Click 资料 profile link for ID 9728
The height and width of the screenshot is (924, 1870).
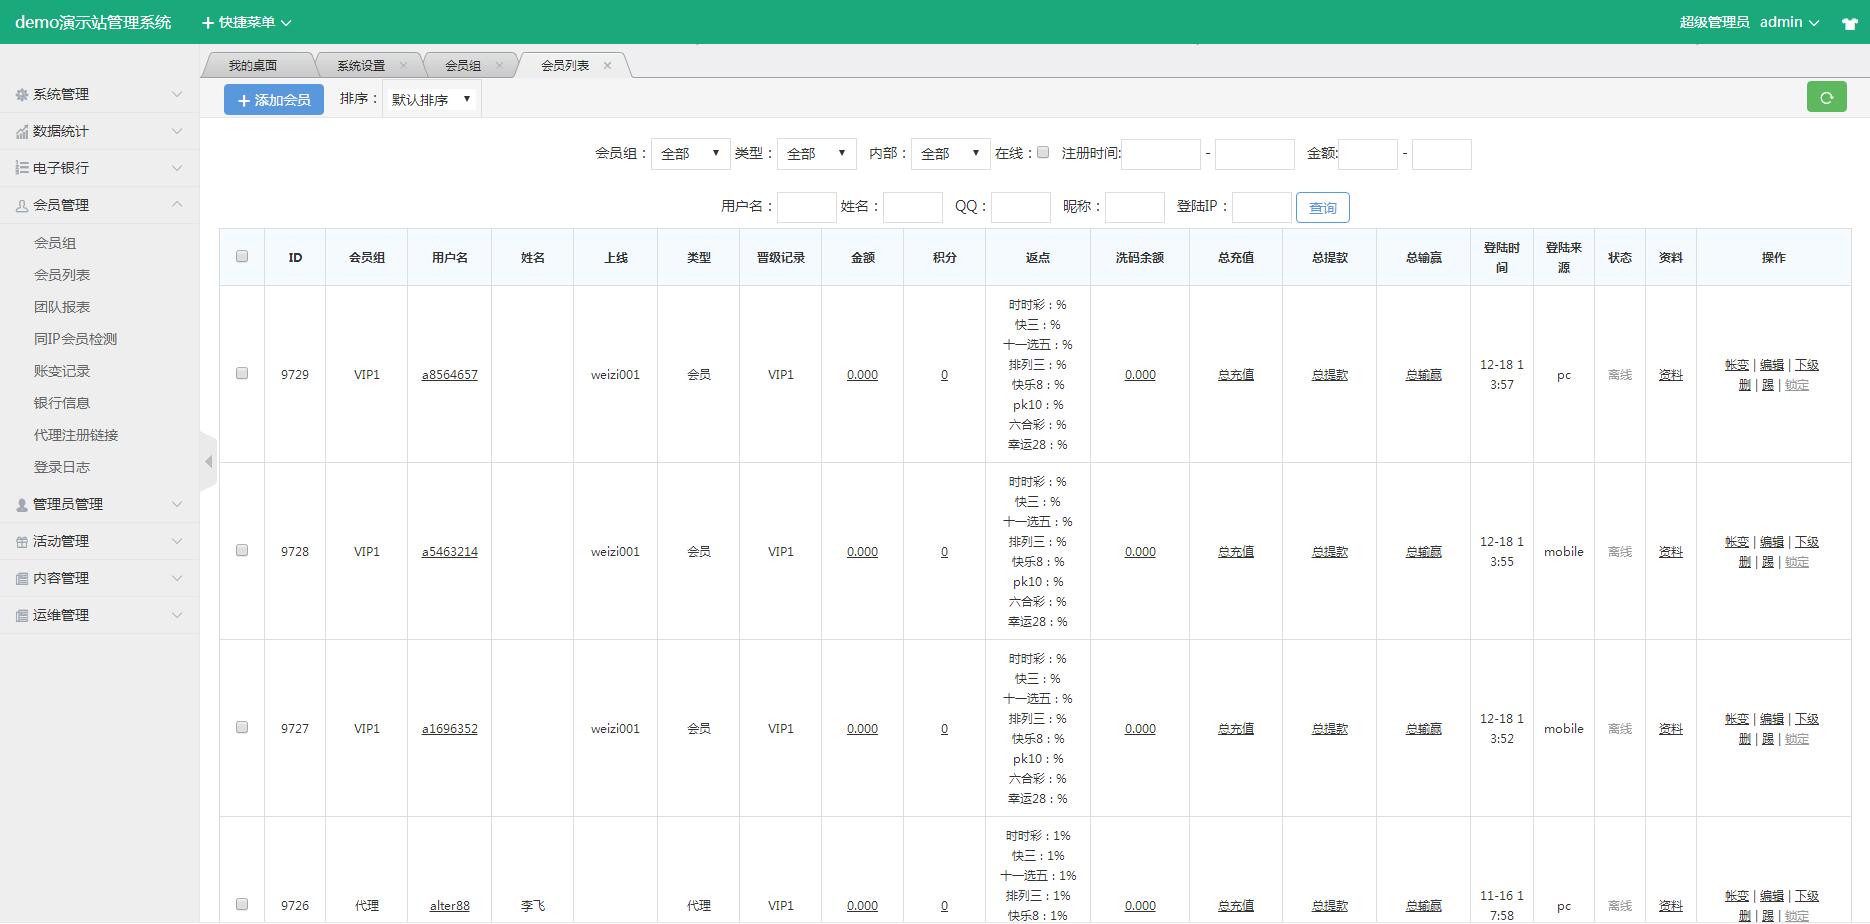click(1671, 552)
